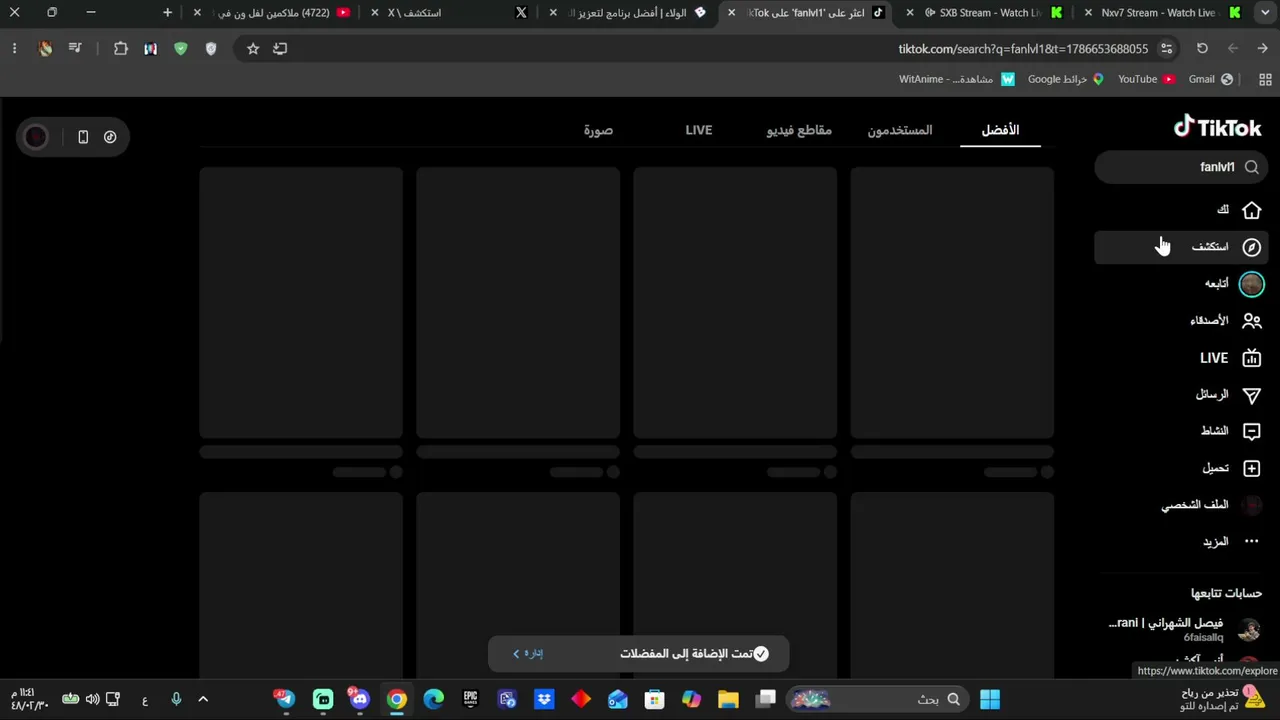Open Messages (الرسائل) paper plane icon
This screenshot has width=1280, height=720.
coord(1251,395)
